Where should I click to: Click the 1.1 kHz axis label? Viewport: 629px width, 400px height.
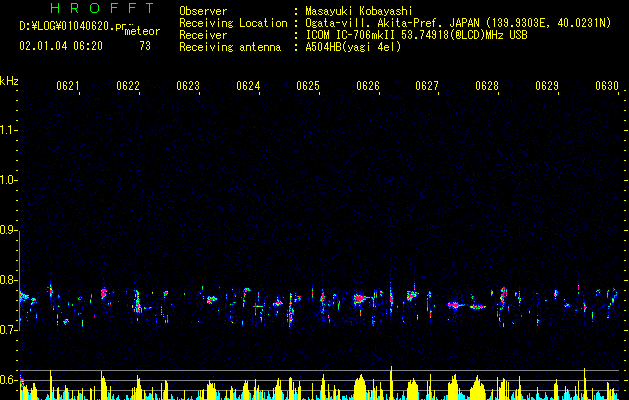pos(7,130)
